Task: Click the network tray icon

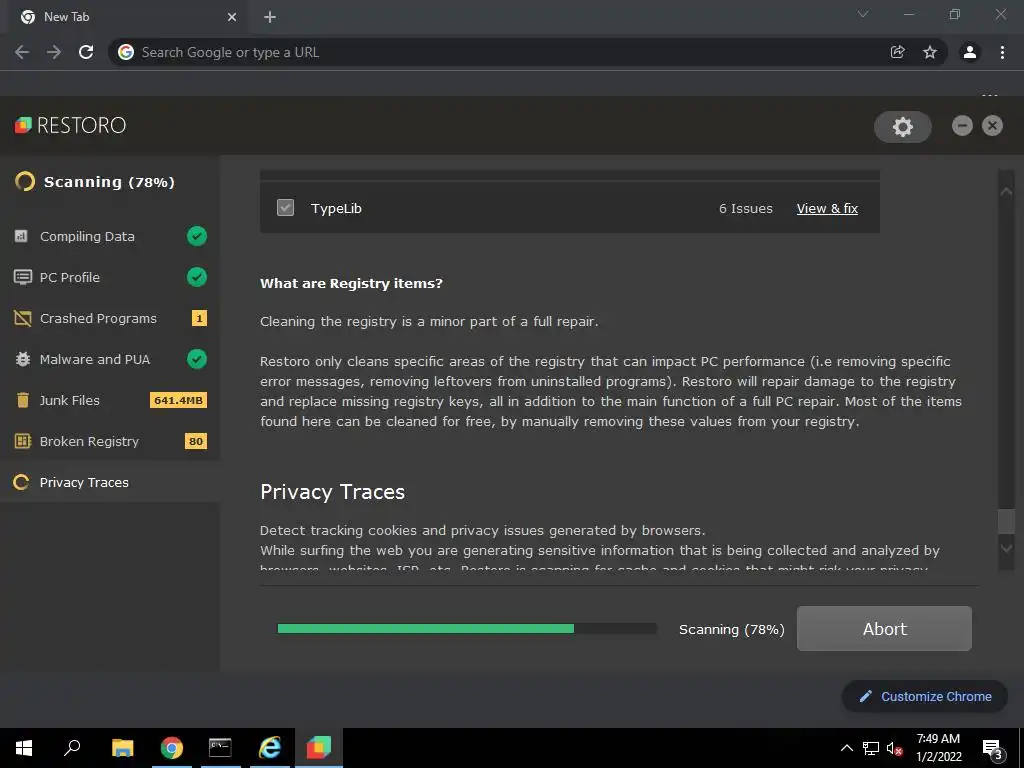Action: [x=870, y=748]
